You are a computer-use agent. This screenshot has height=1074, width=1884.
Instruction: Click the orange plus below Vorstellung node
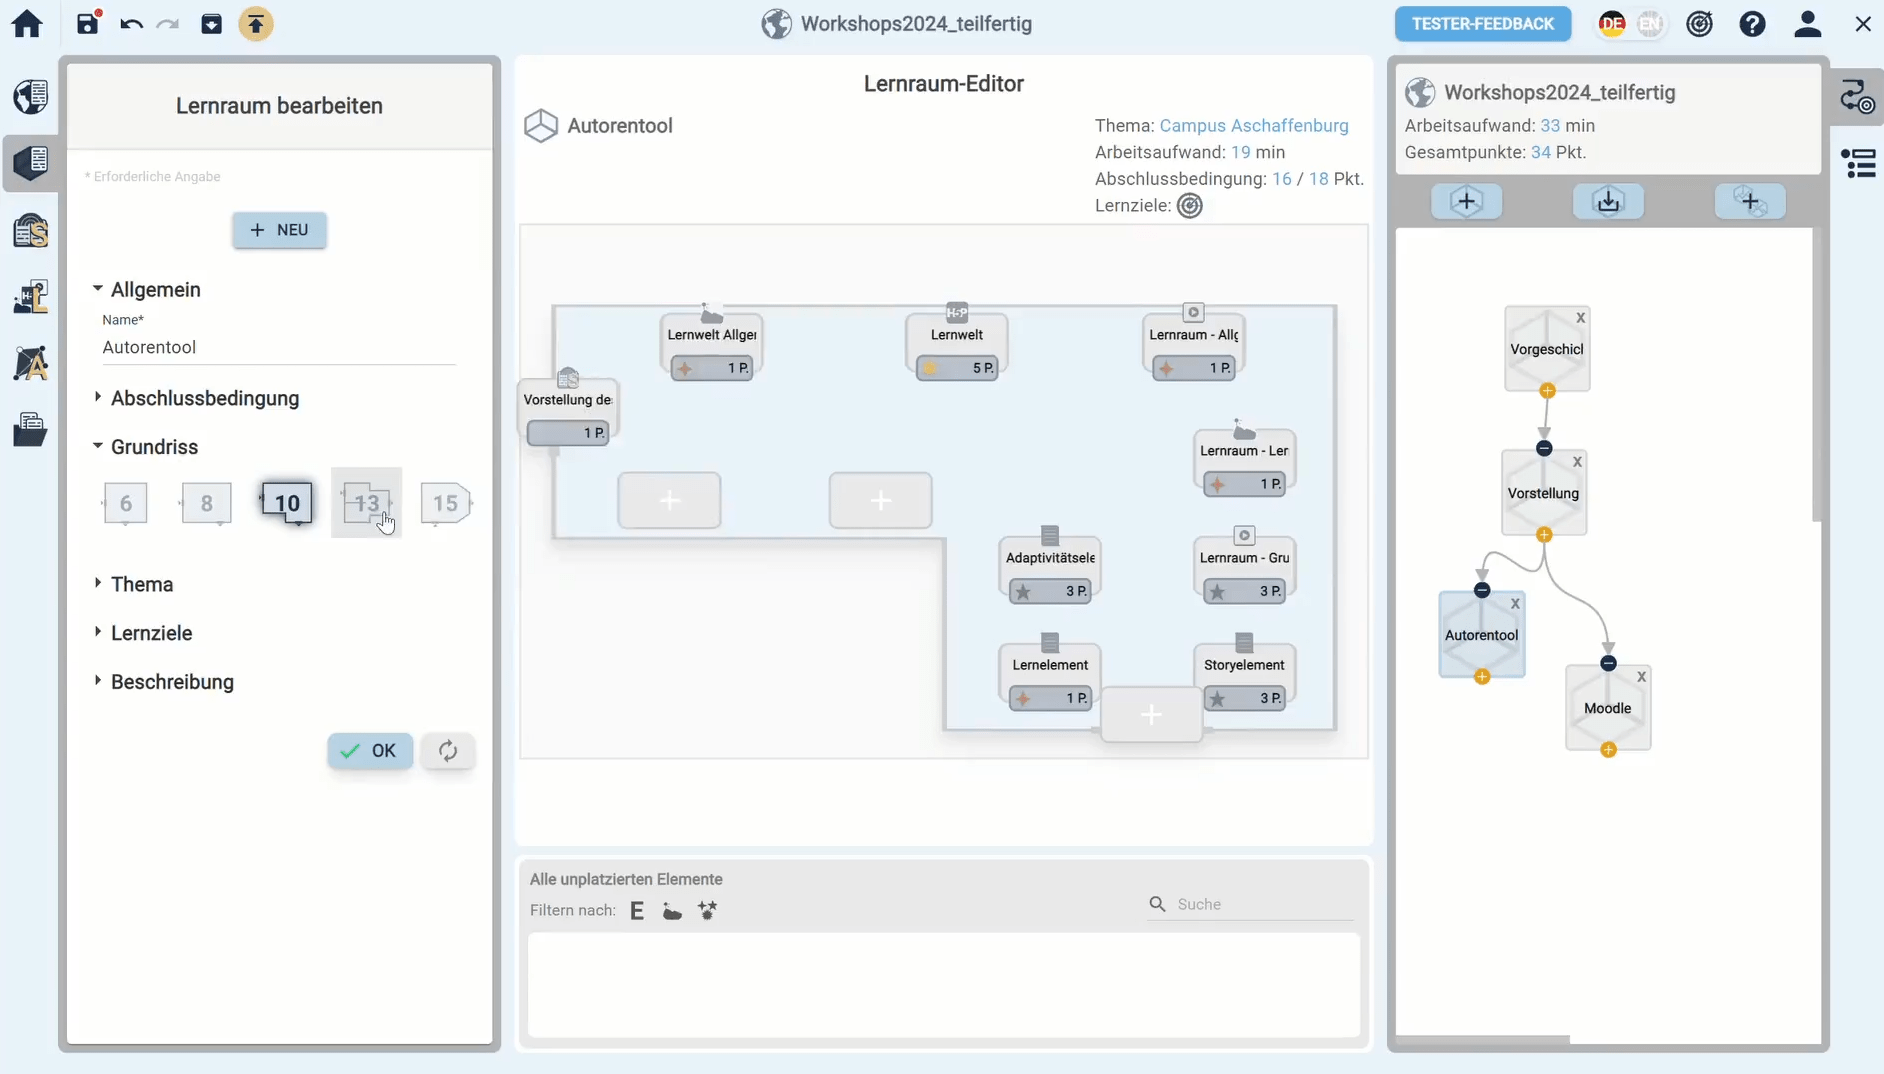[1544, 535]
